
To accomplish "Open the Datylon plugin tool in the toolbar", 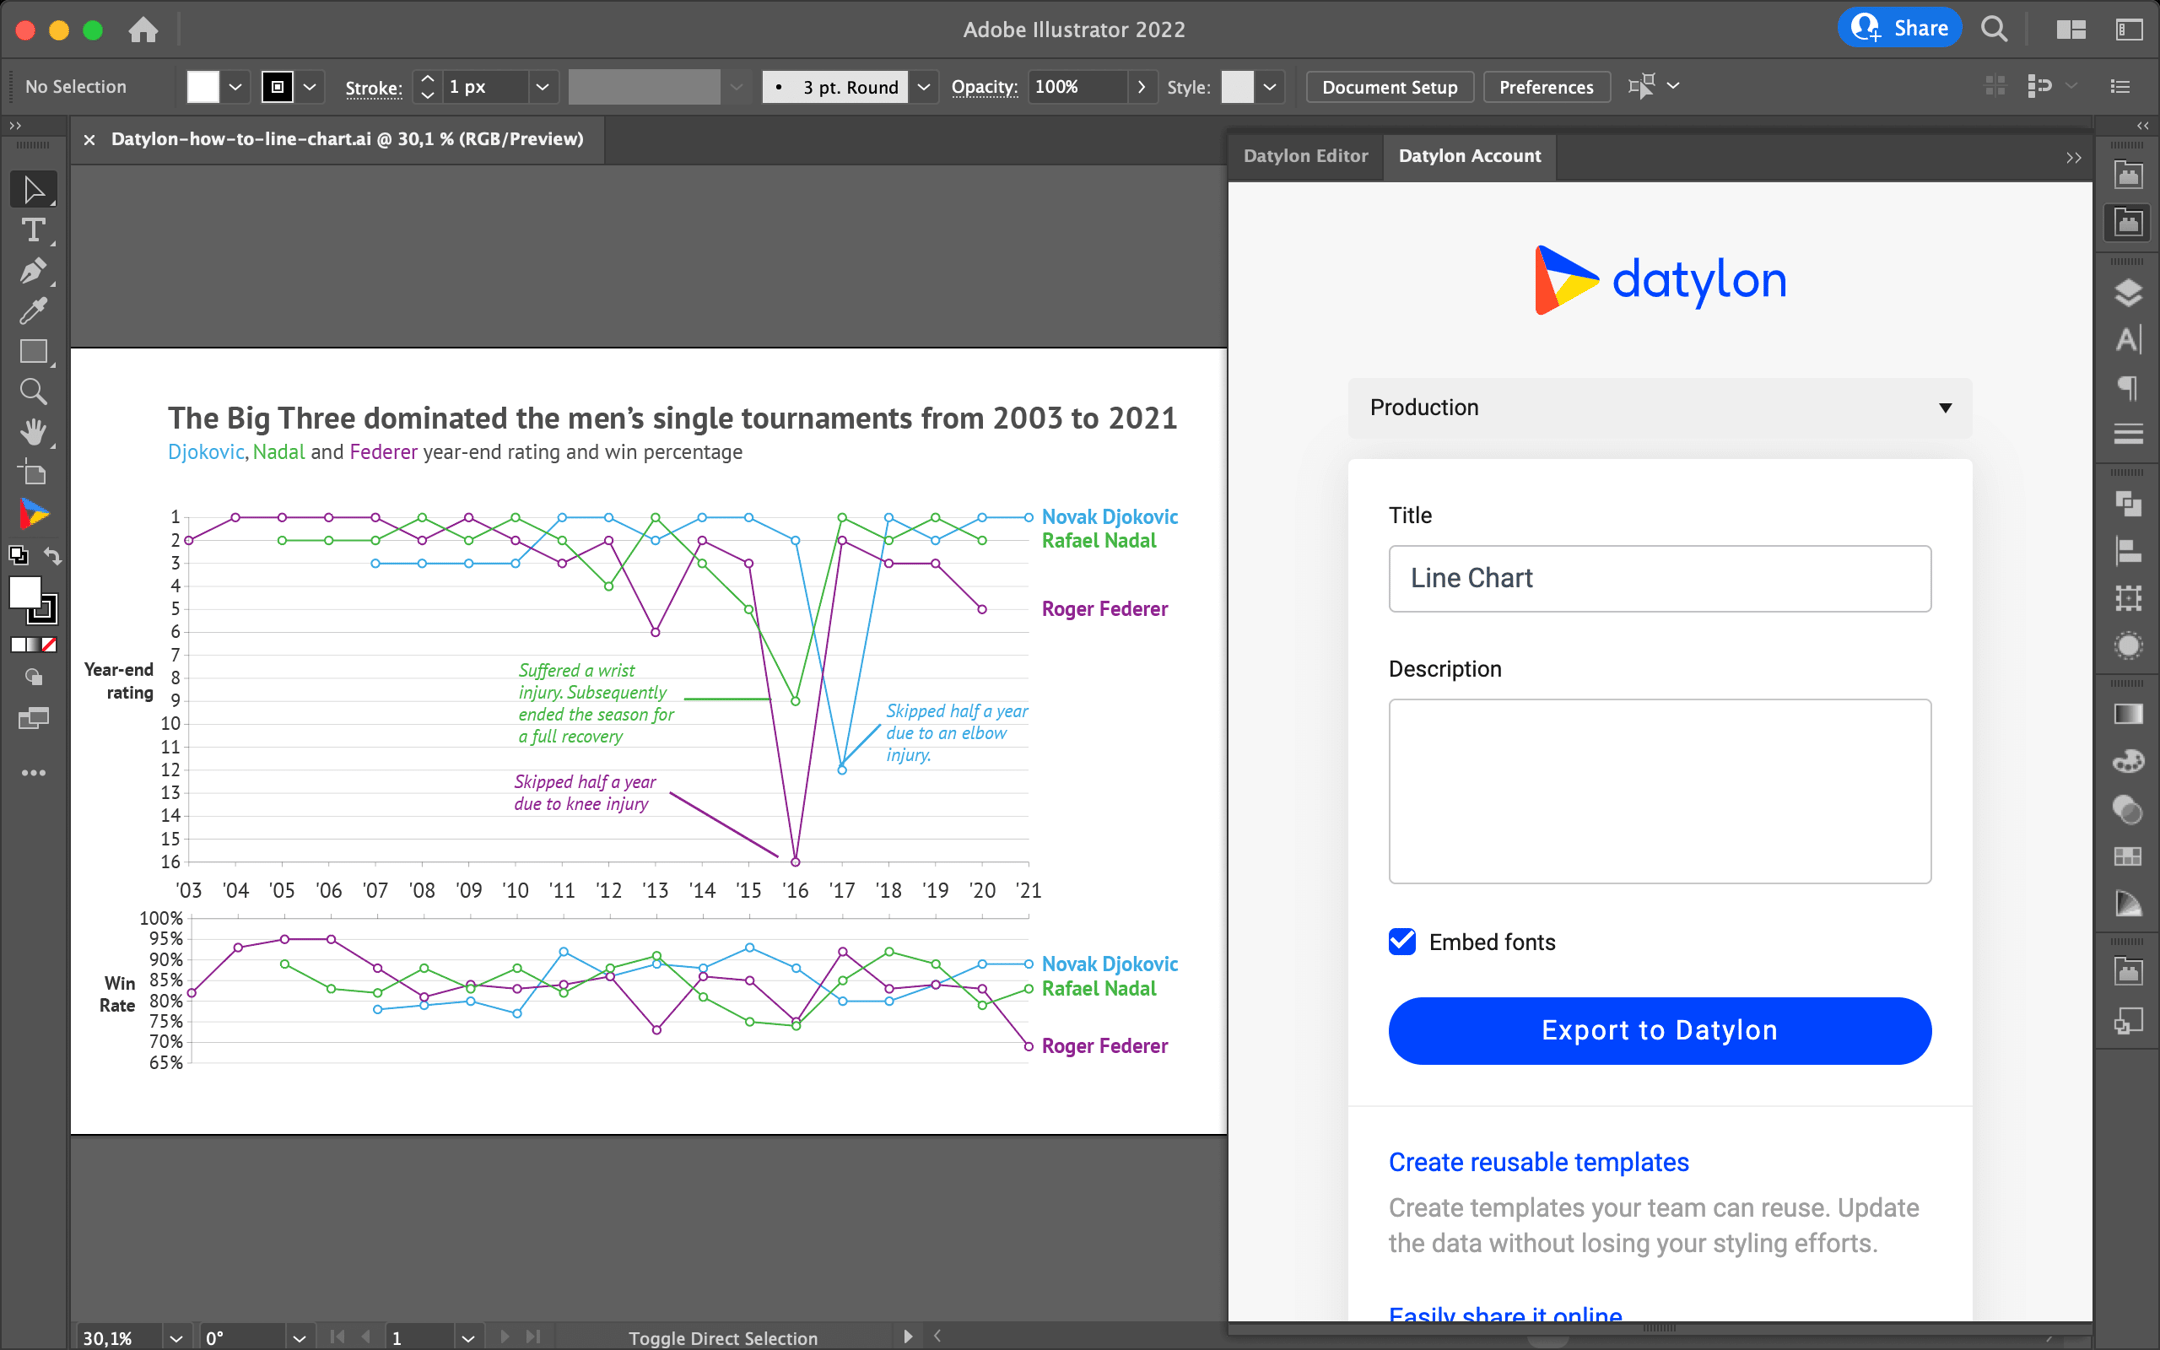I will (33, 513).
